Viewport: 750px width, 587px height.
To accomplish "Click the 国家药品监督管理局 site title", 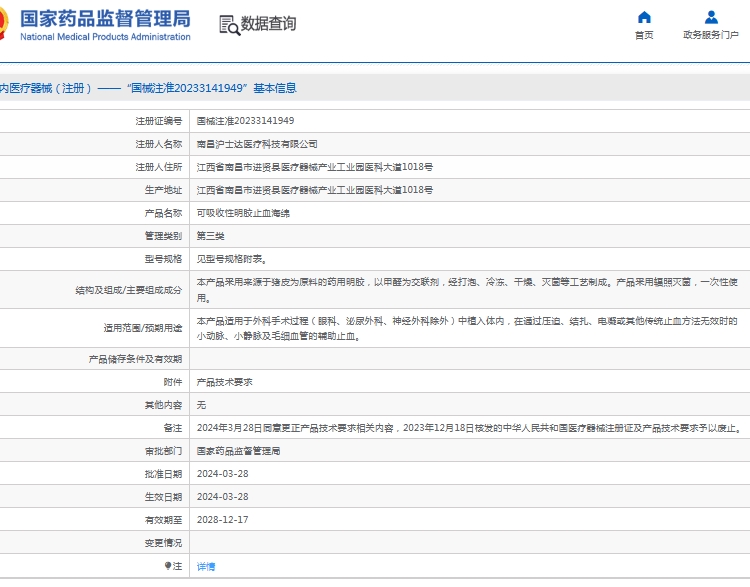I will (x=105, y=19).
